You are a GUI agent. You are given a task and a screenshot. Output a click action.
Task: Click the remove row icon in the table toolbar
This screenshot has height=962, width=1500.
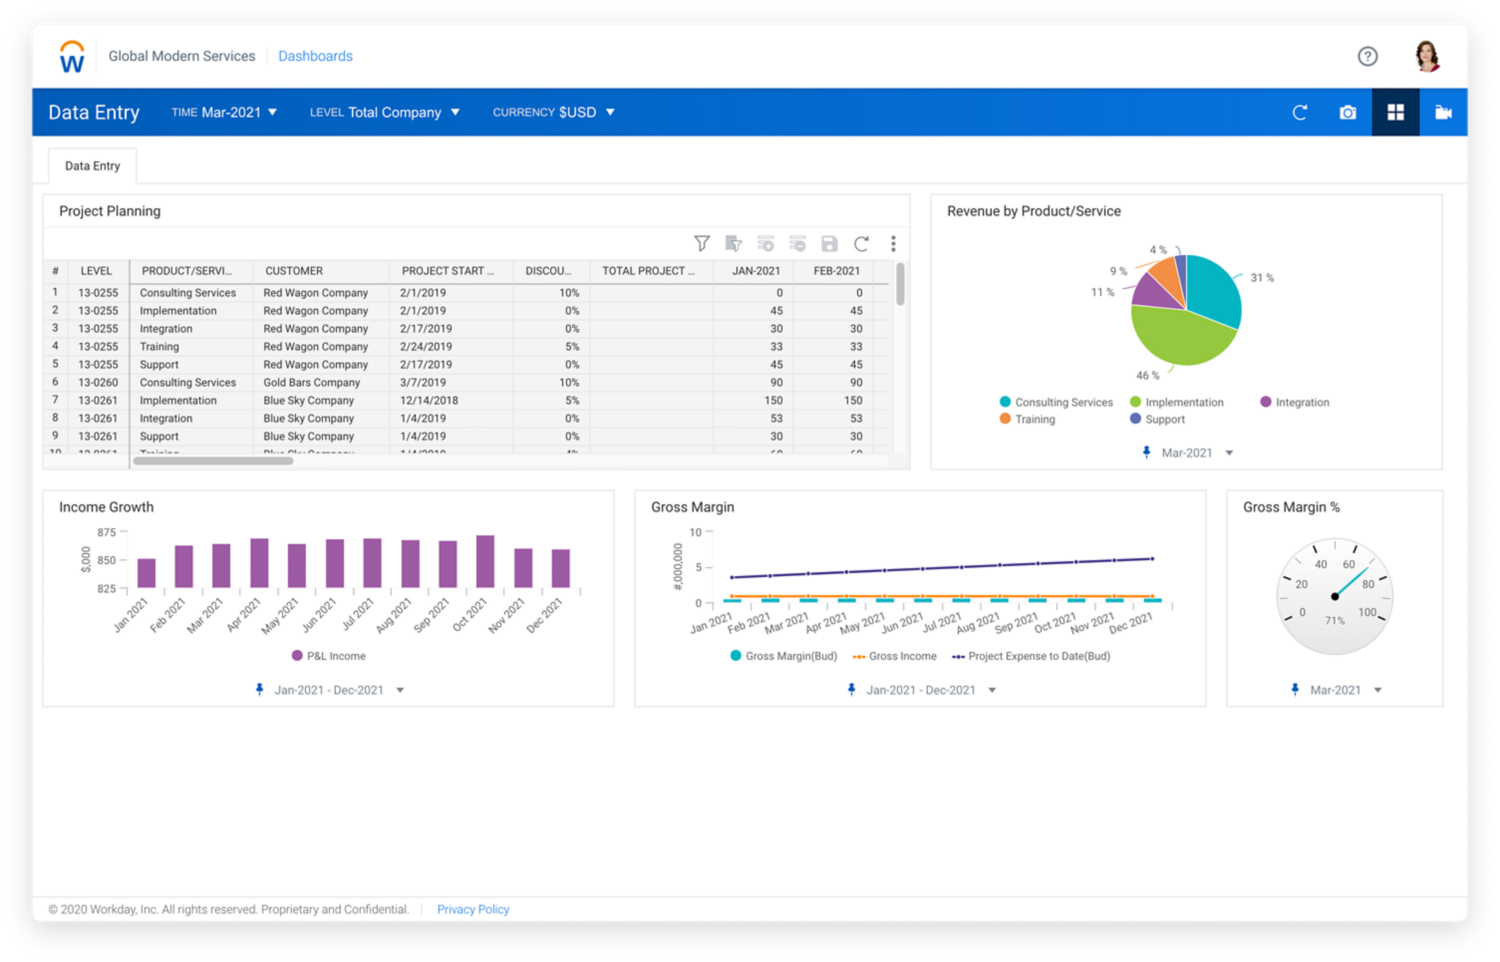[797, 244]
